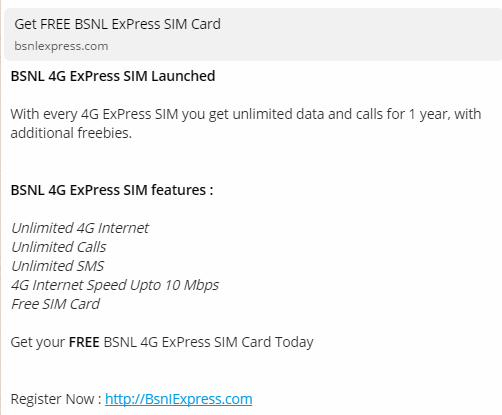Select the 'Unlimited 4G Internet' feature line
This screenshot has height=415, width=502.
80,228
